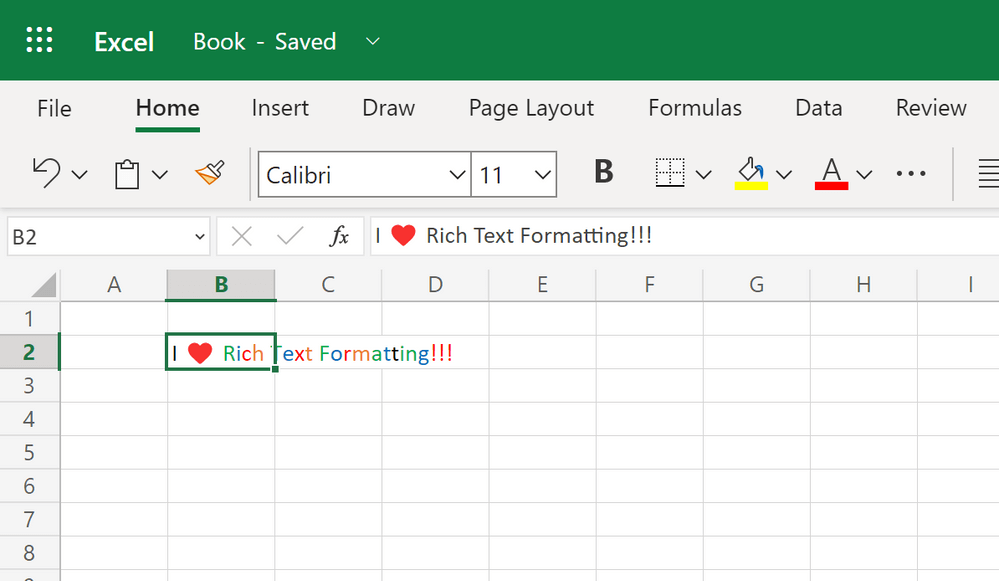
Task: Click the Select All corner triangle
Action: (x=43, y=284)
